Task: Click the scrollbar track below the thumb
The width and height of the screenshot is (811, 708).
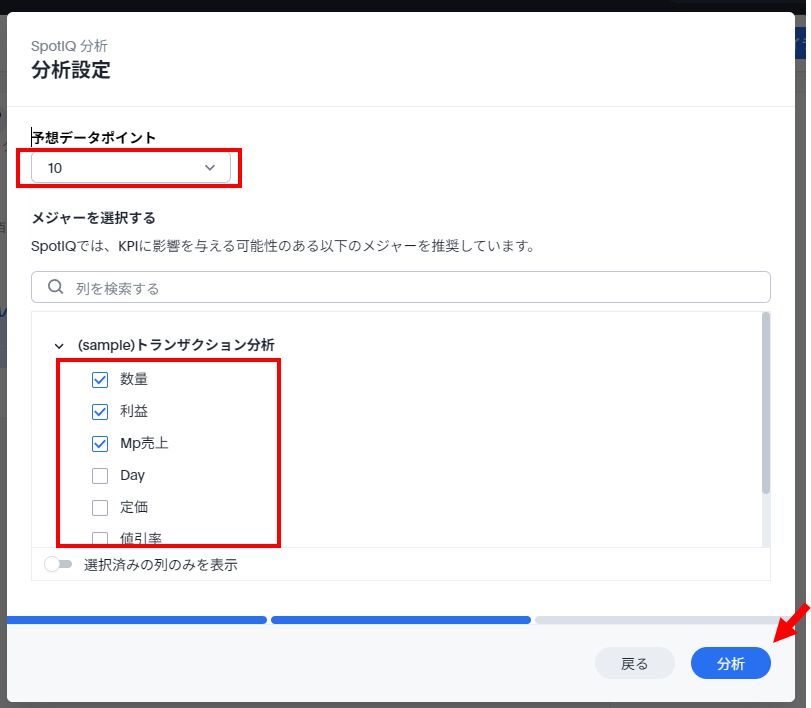Action: (x=766, y=520)
